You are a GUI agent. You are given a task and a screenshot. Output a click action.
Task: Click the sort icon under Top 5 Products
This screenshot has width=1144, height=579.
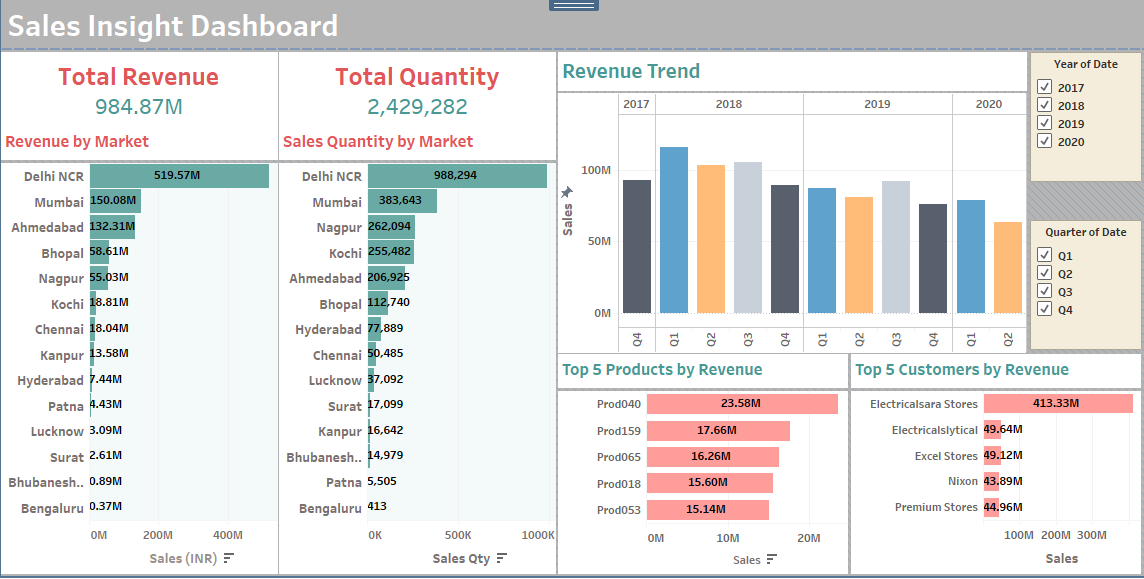(x=772, y=559)
